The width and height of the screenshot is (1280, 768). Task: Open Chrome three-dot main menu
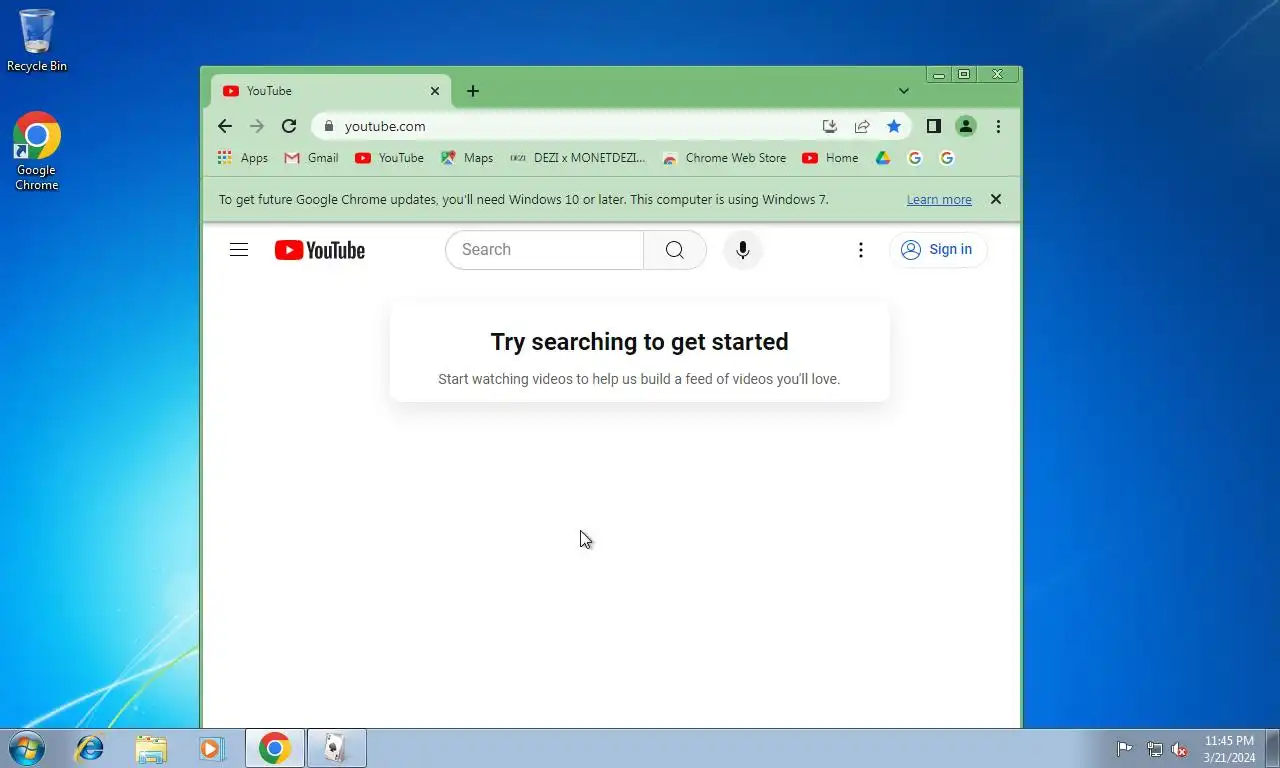(x=998, y=126)
